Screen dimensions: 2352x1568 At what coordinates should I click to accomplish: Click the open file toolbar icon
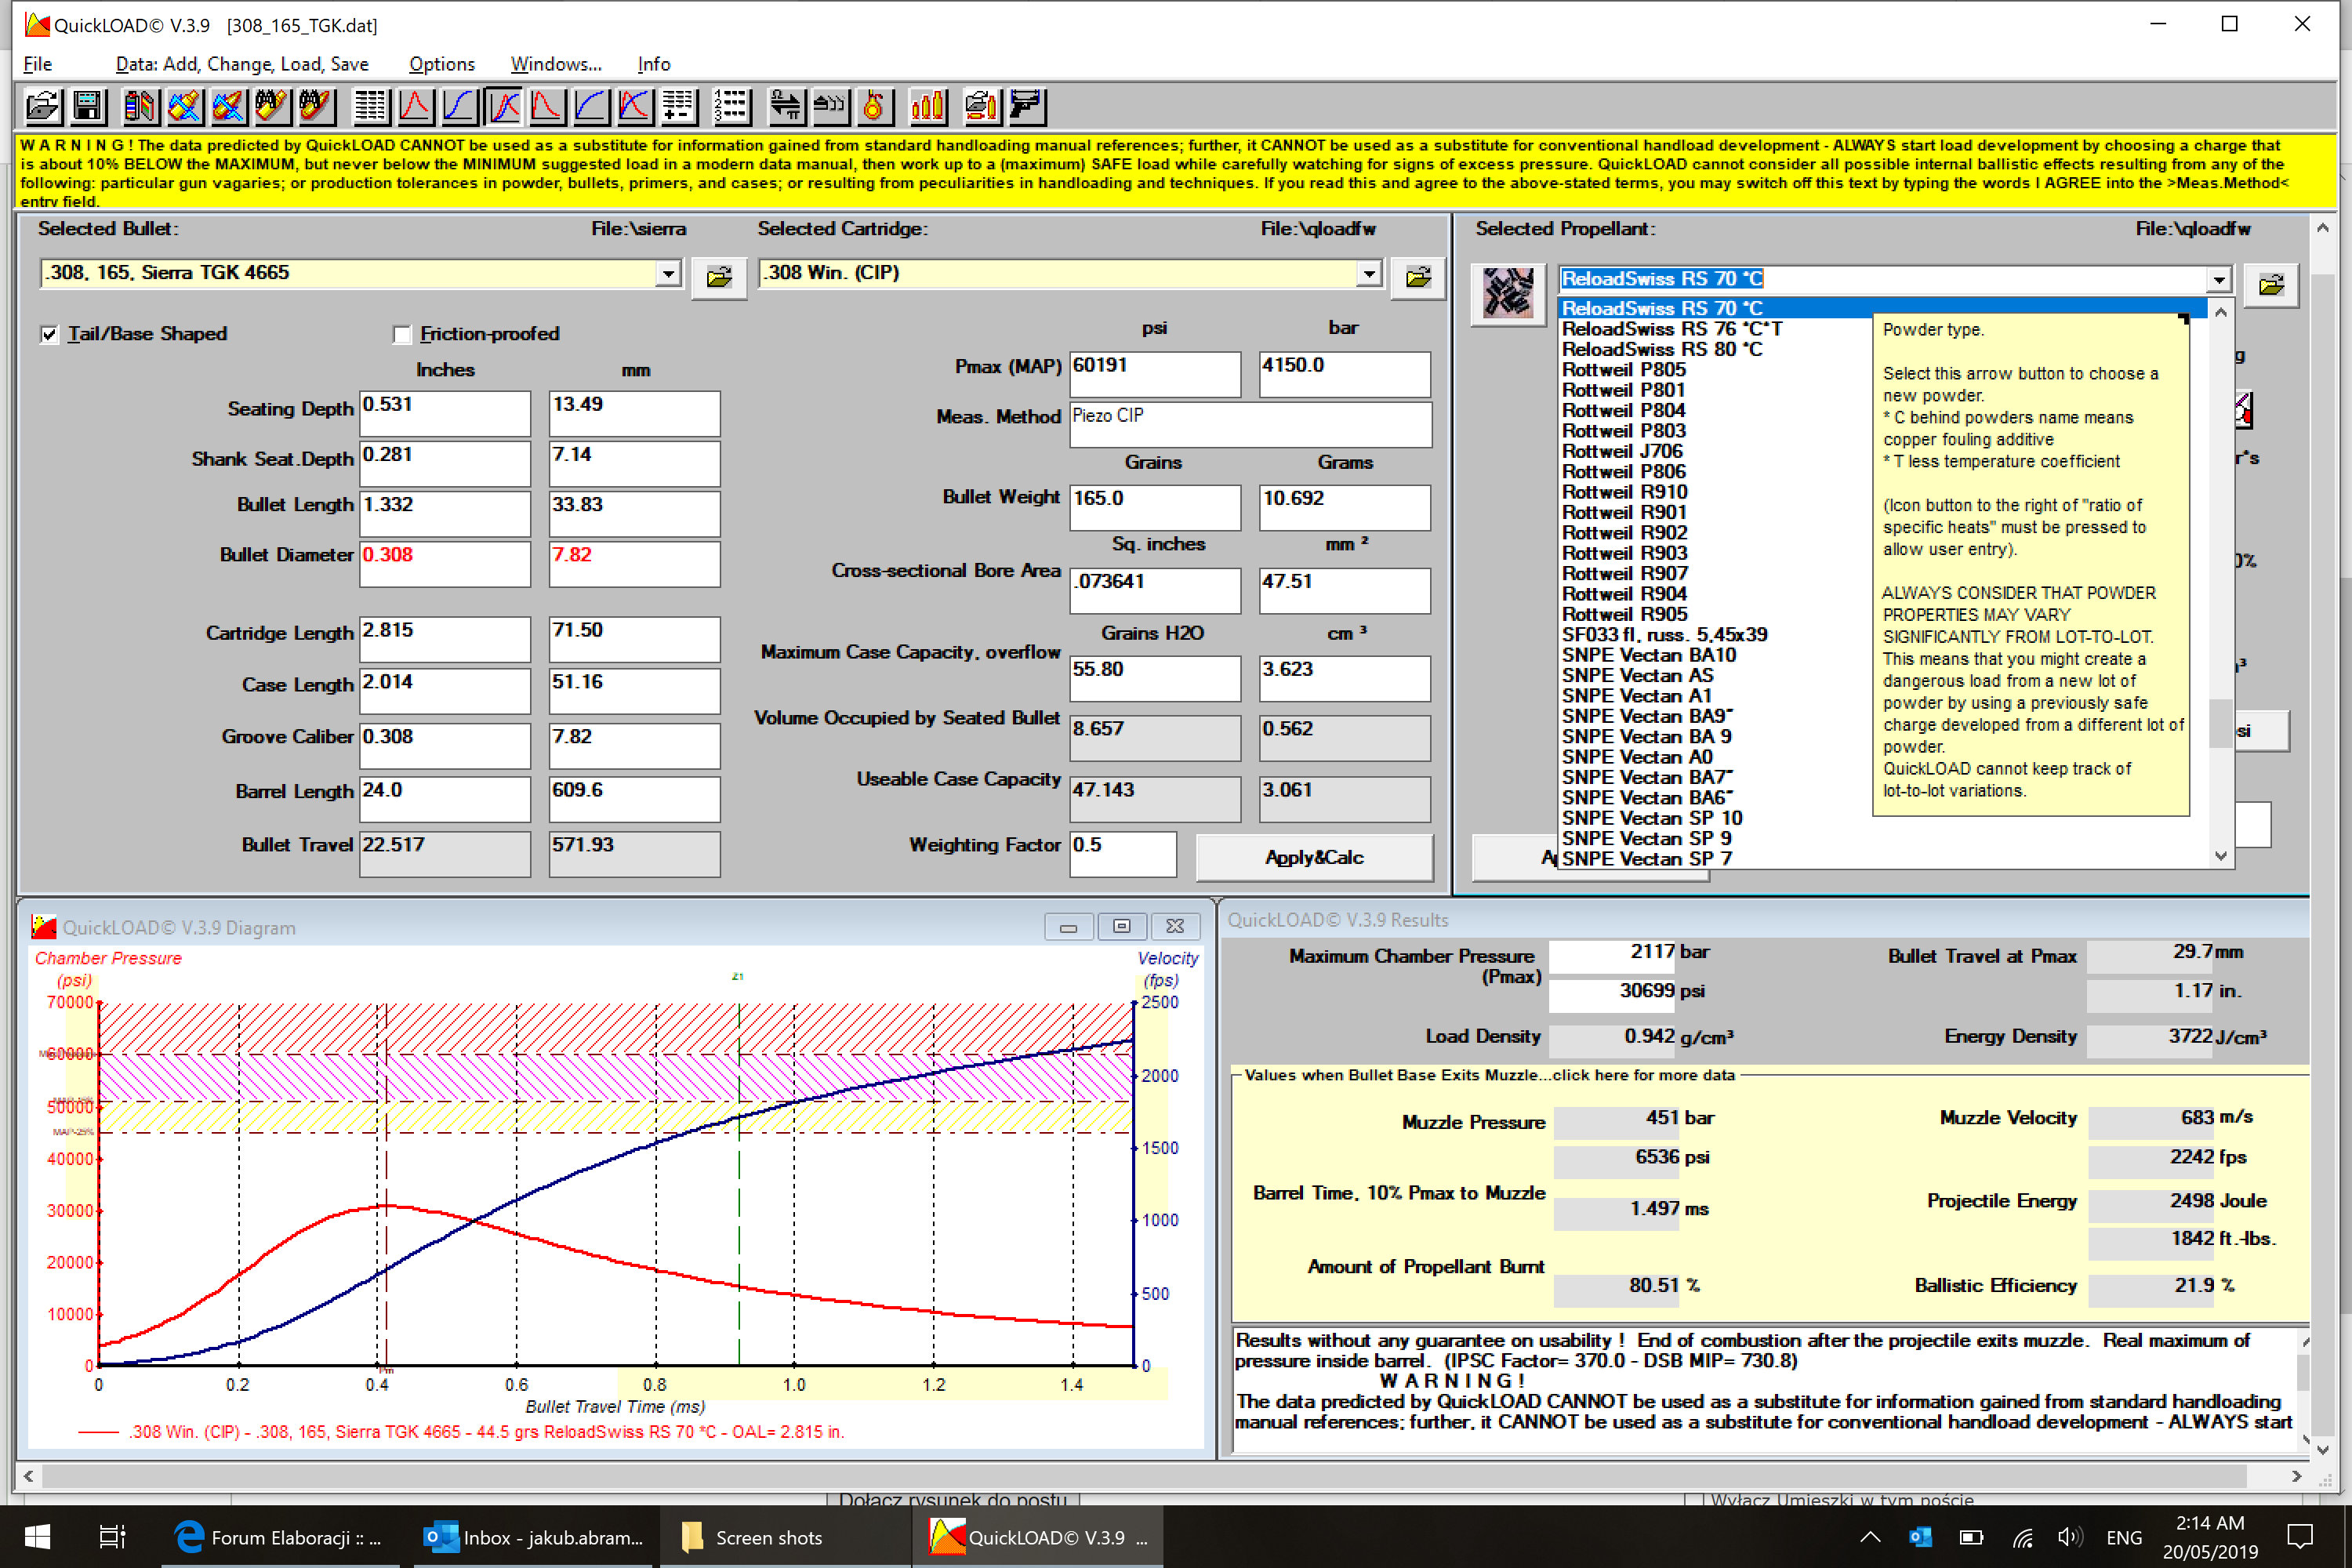click(43, 106)
